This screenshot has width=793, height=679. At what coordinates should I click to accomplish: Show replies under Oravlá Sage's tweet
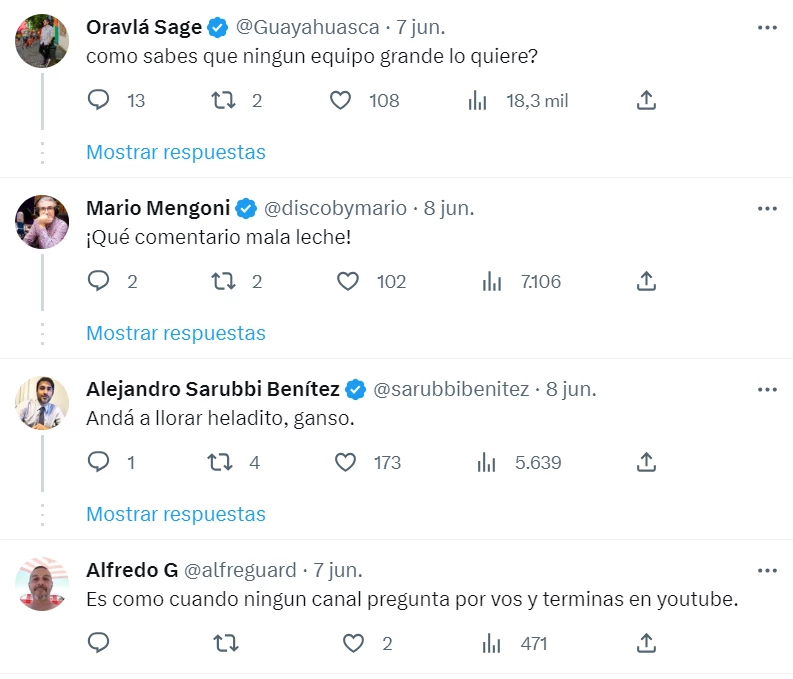click(176, 152)
